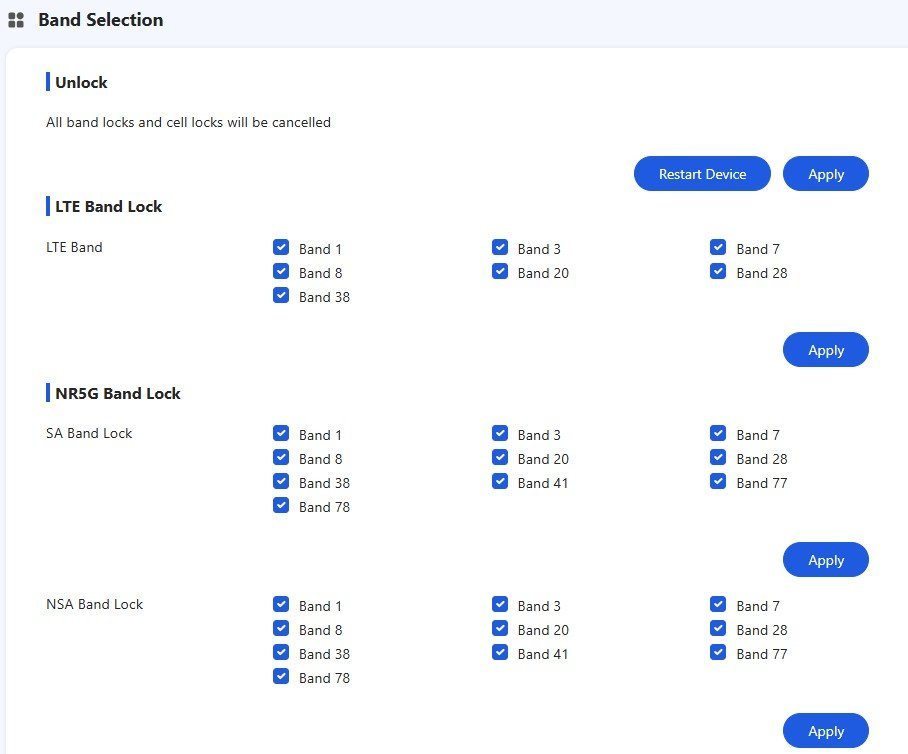The height and width of the screenshot is (754, 908).
Task: Toggle NSA Band 78 checkbox
Action: pyautogui.click(x=281, y=677)
